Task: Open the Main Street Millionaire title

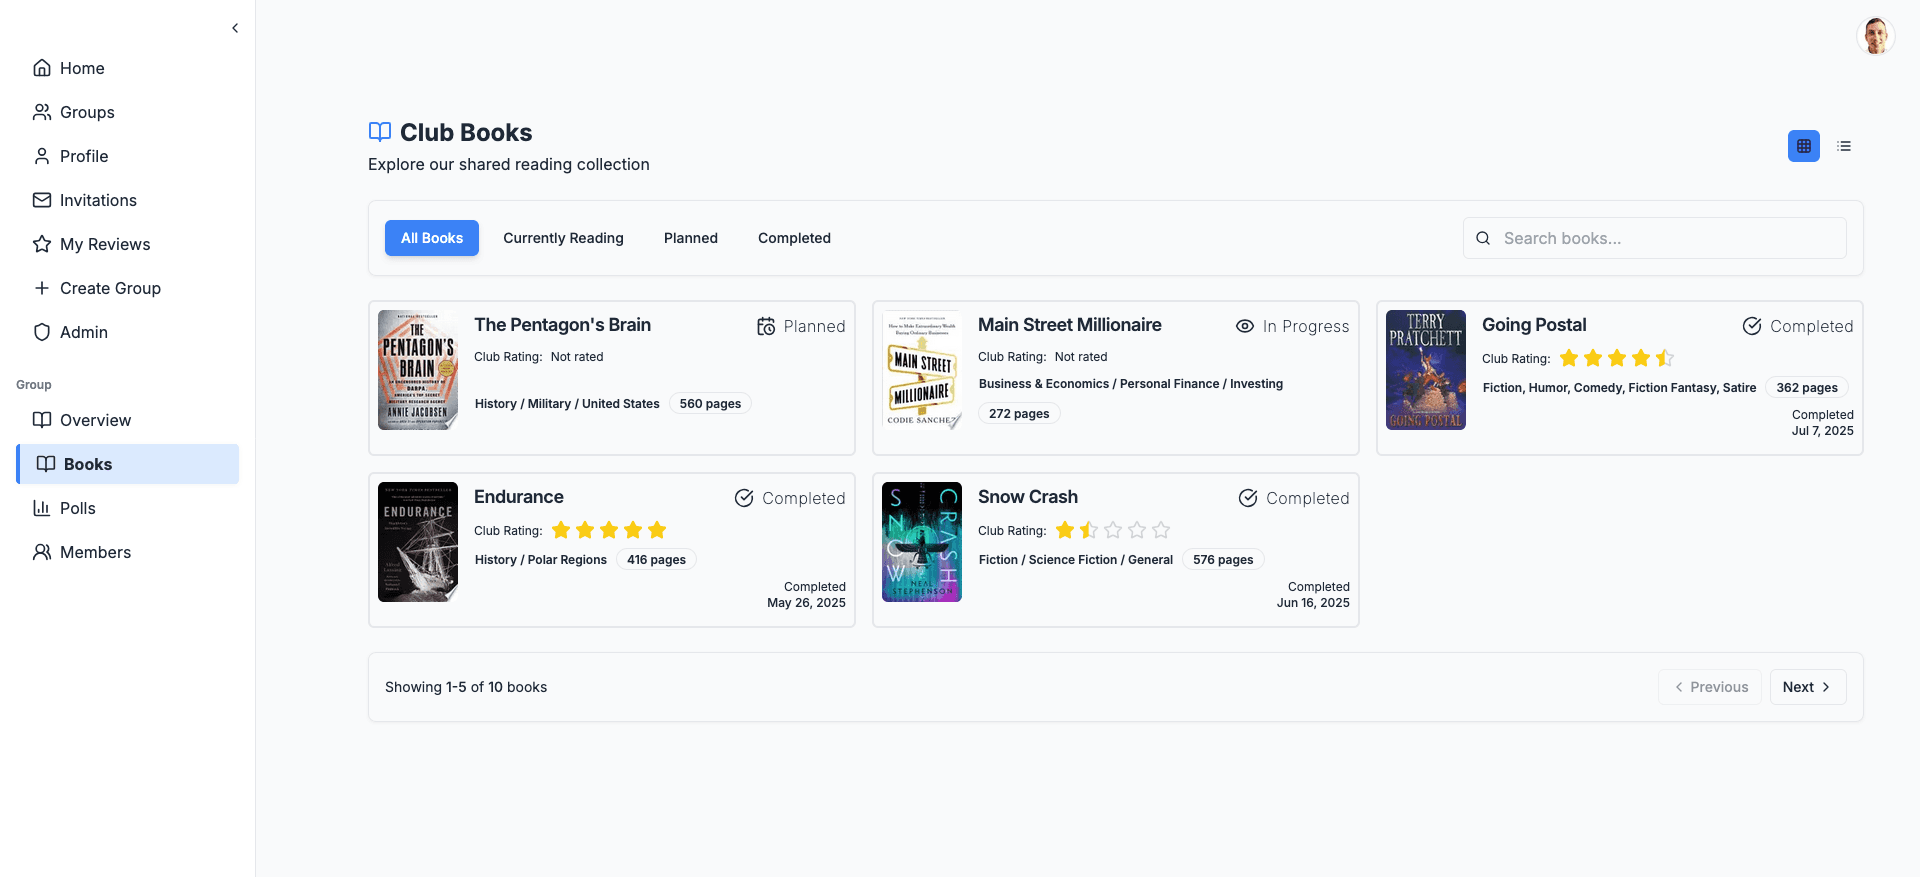Action: (x=1070, y=325)
